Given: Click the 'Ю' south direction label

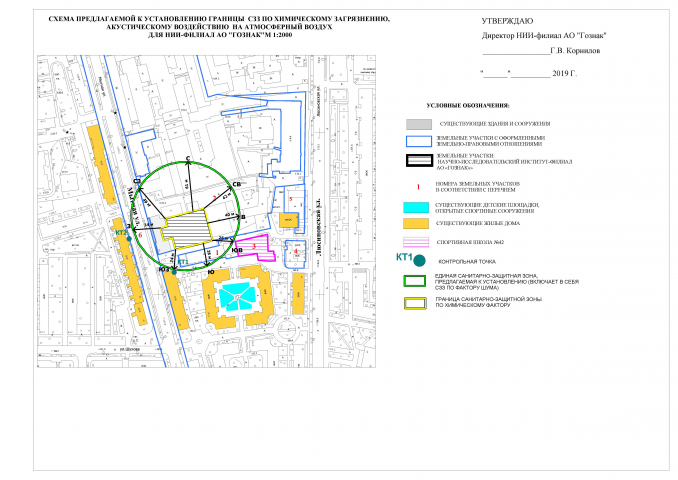Looking at the screenshot, I should tap(211, 272).
